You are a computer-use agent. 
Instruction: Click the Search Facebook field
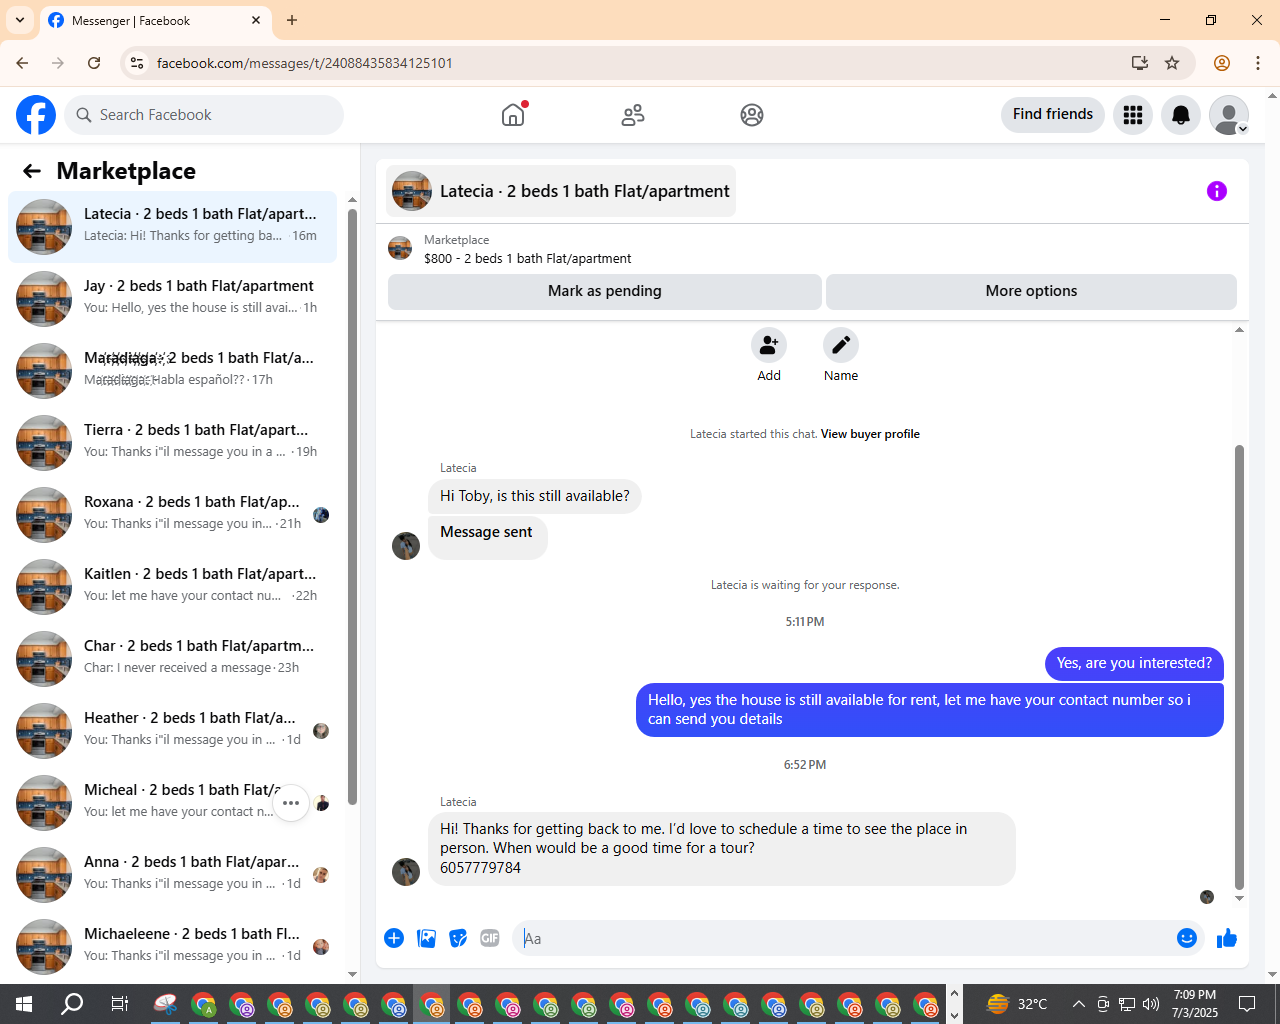204,115
